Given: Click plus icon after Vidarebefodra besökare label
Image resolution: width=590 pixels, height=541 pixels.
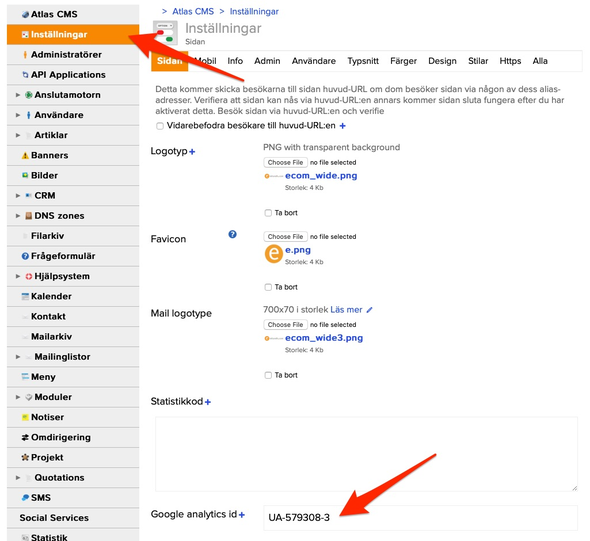Looking at the screenshot, I should 342,126.
